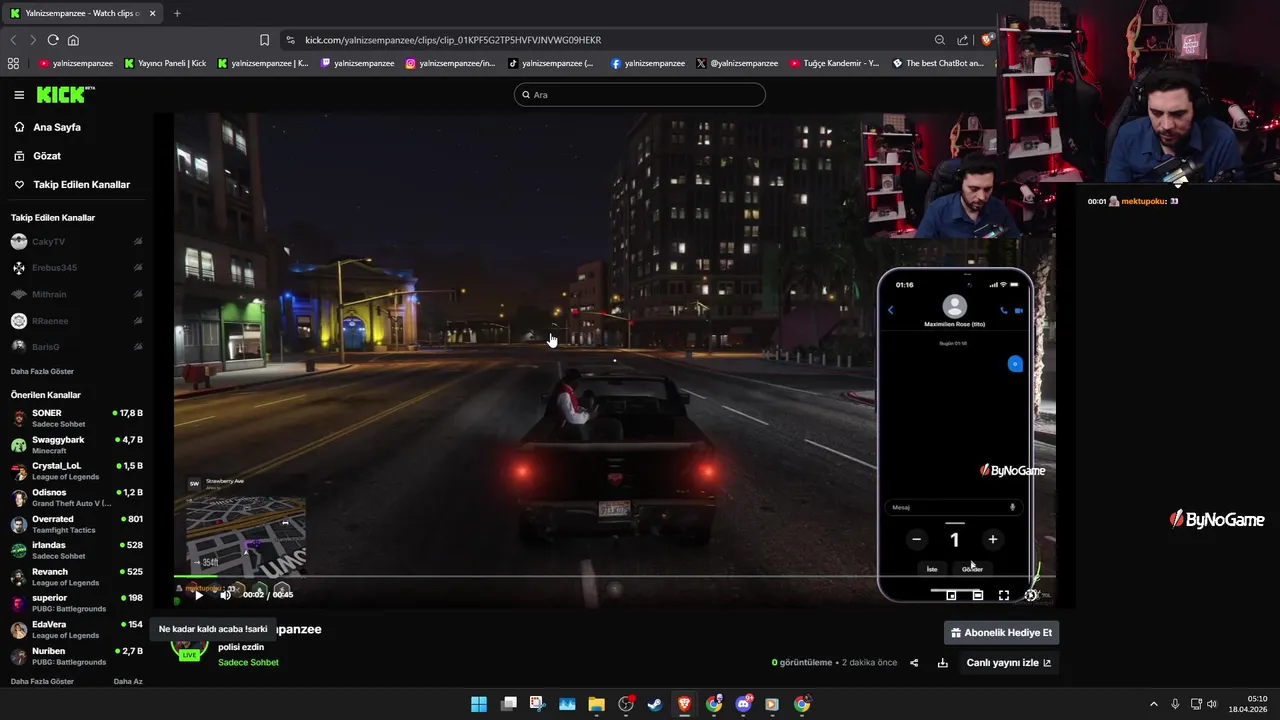Launch File Explorer from the taskbar

(596, 704)
